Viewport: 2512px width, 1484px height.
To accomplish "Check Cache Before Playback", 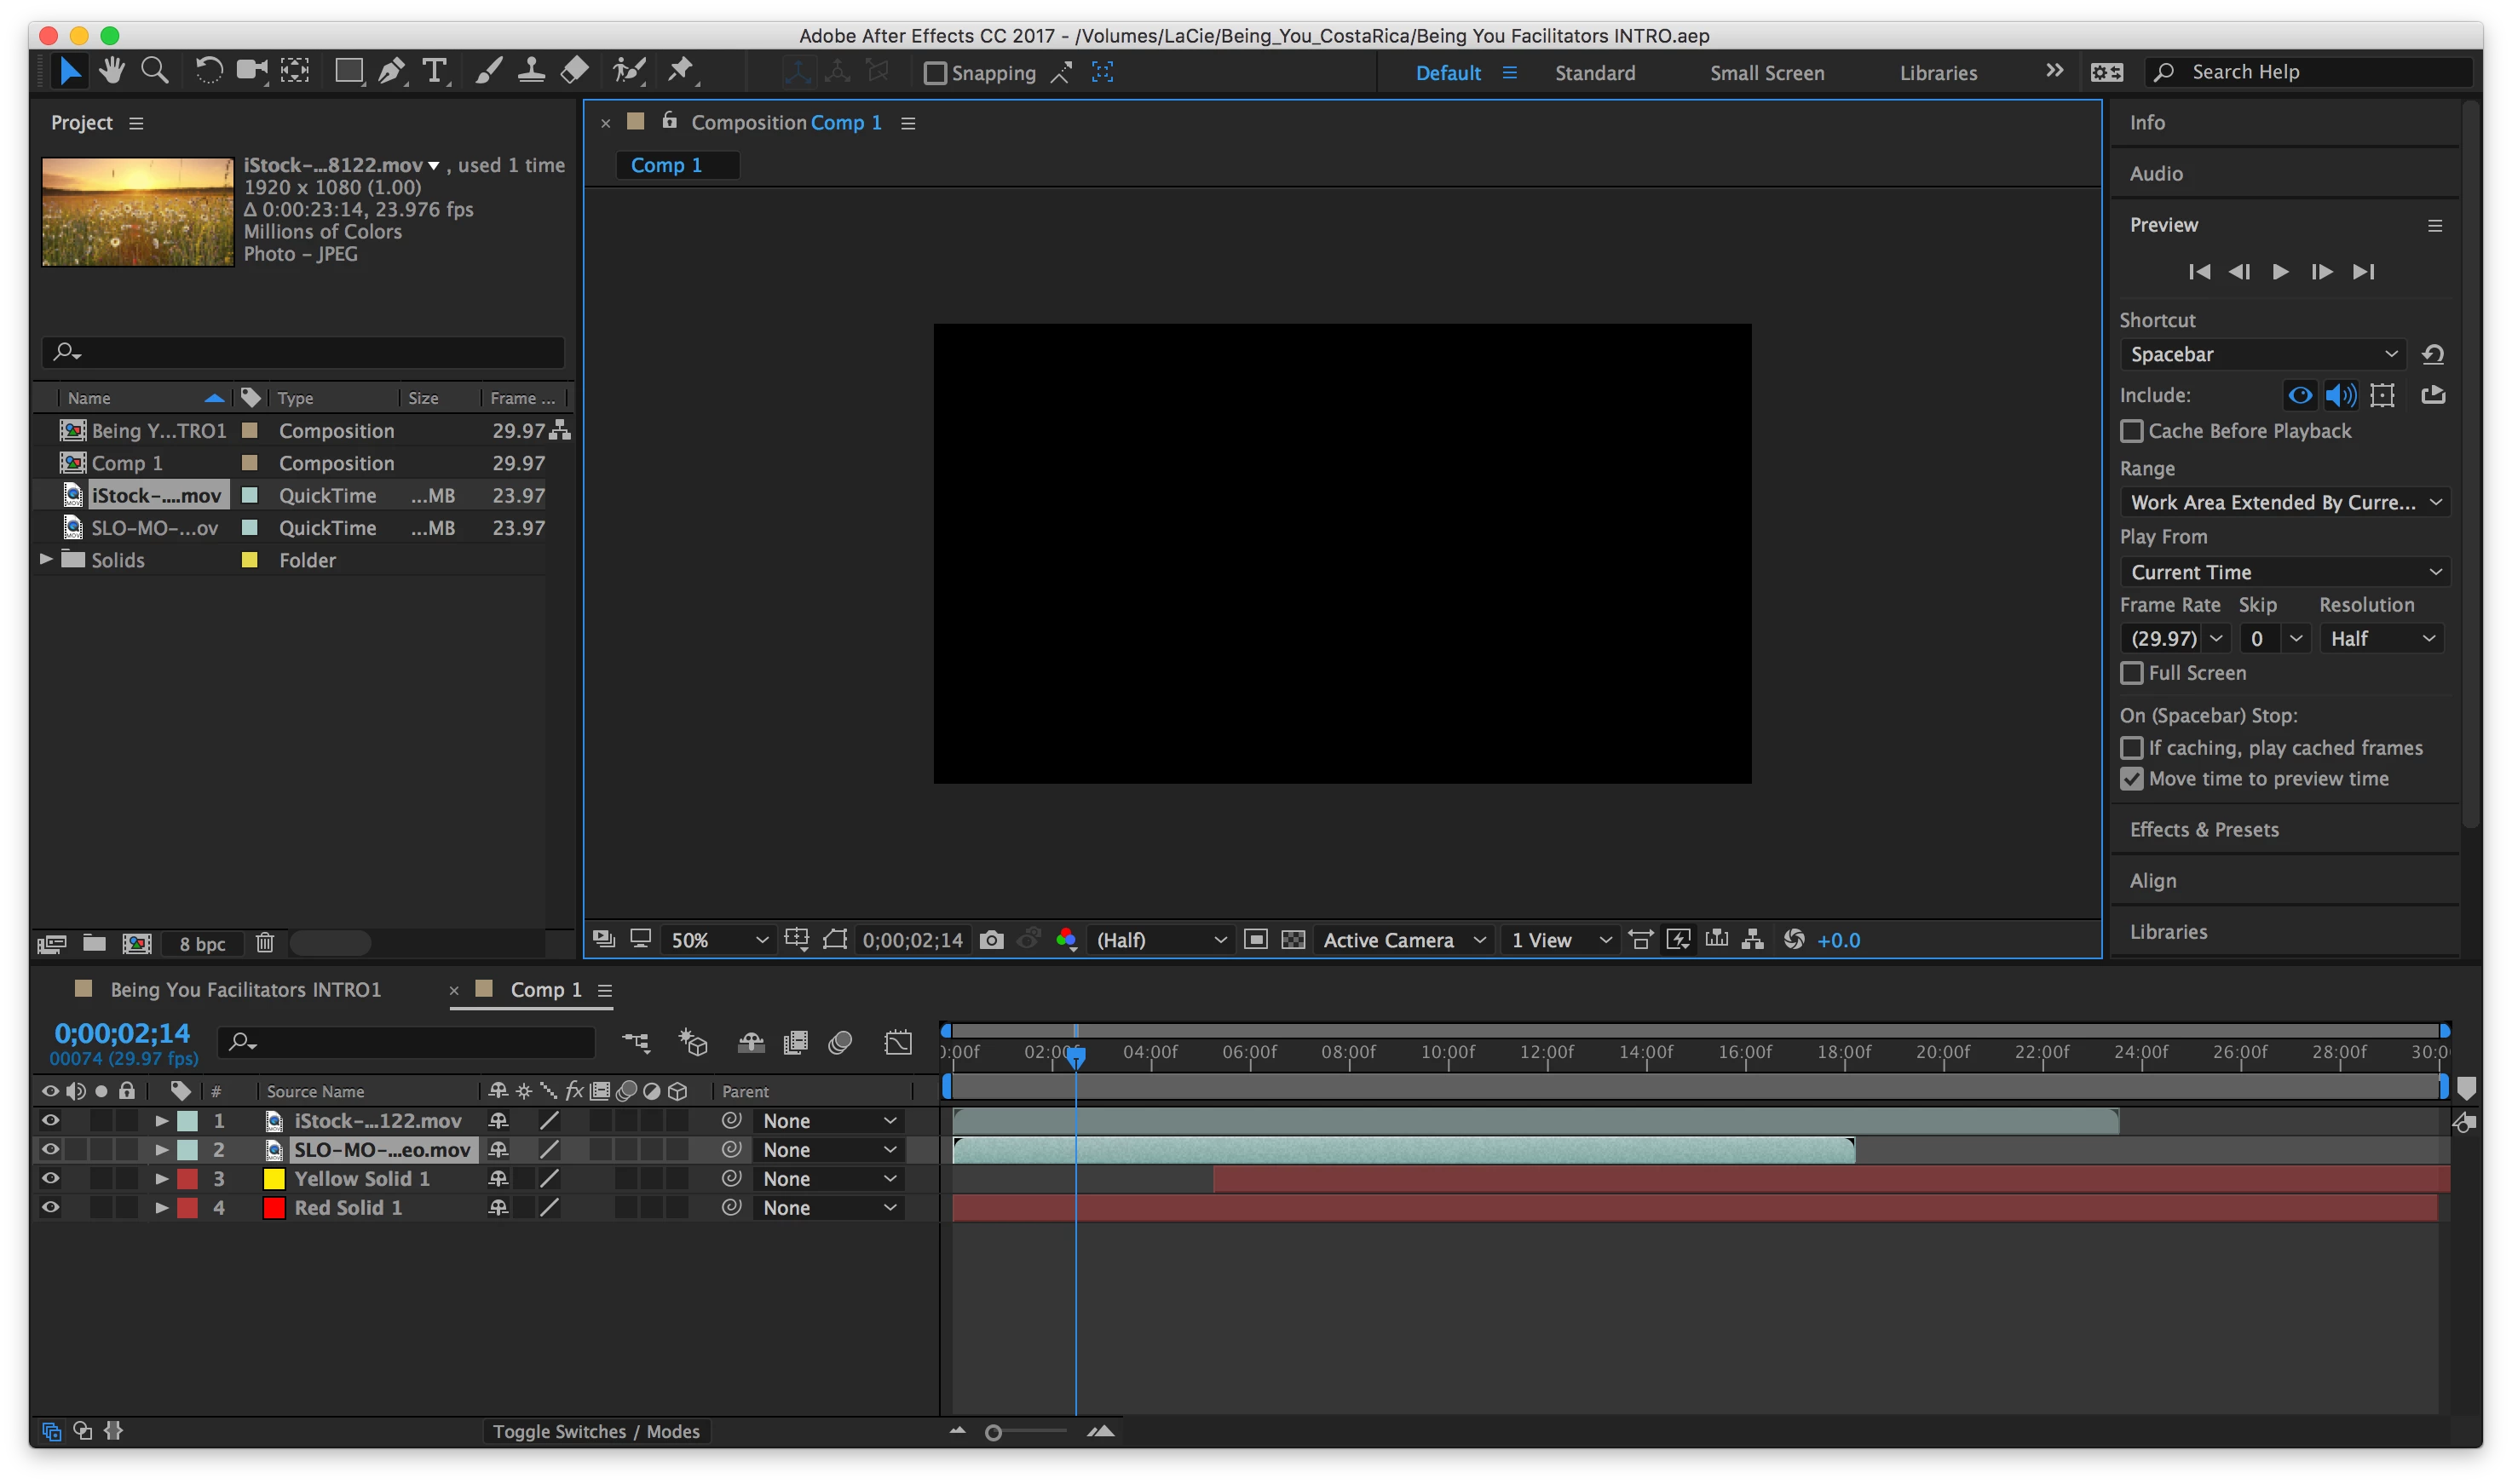I will click(2132, 431).
